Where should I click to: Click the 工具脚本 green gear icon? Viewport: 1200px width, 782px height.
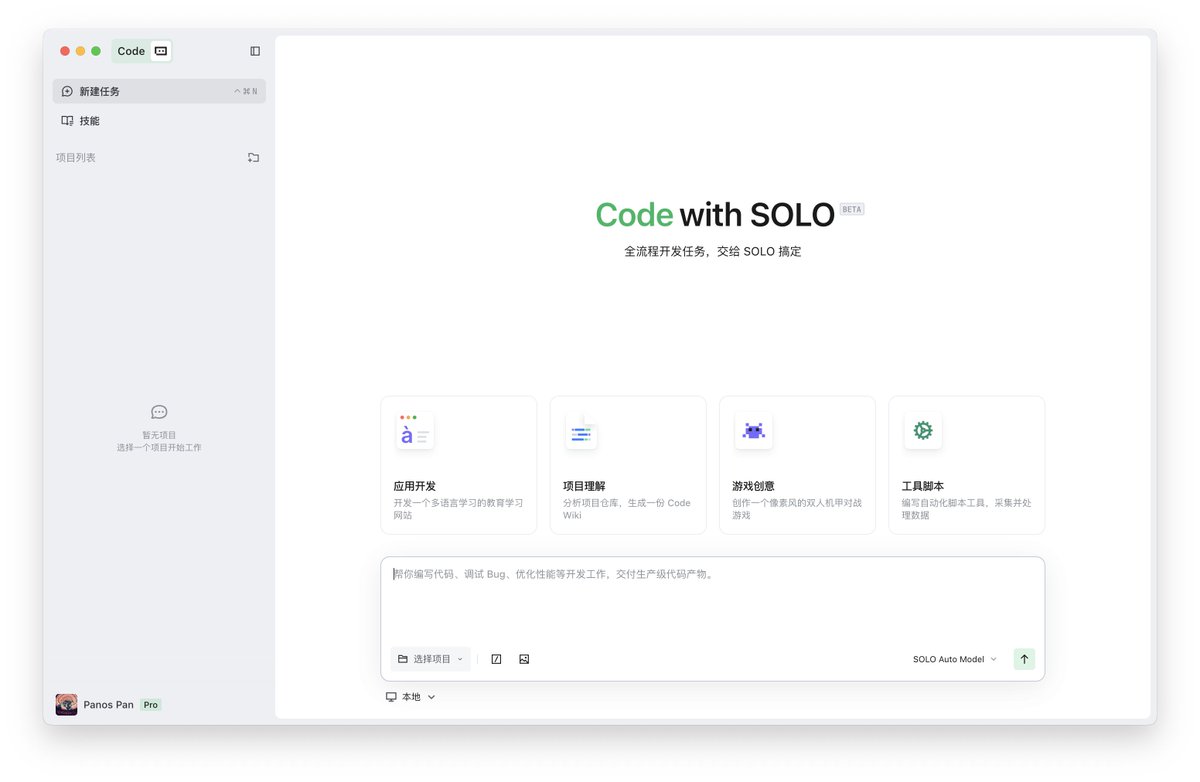tap(923, 431)
